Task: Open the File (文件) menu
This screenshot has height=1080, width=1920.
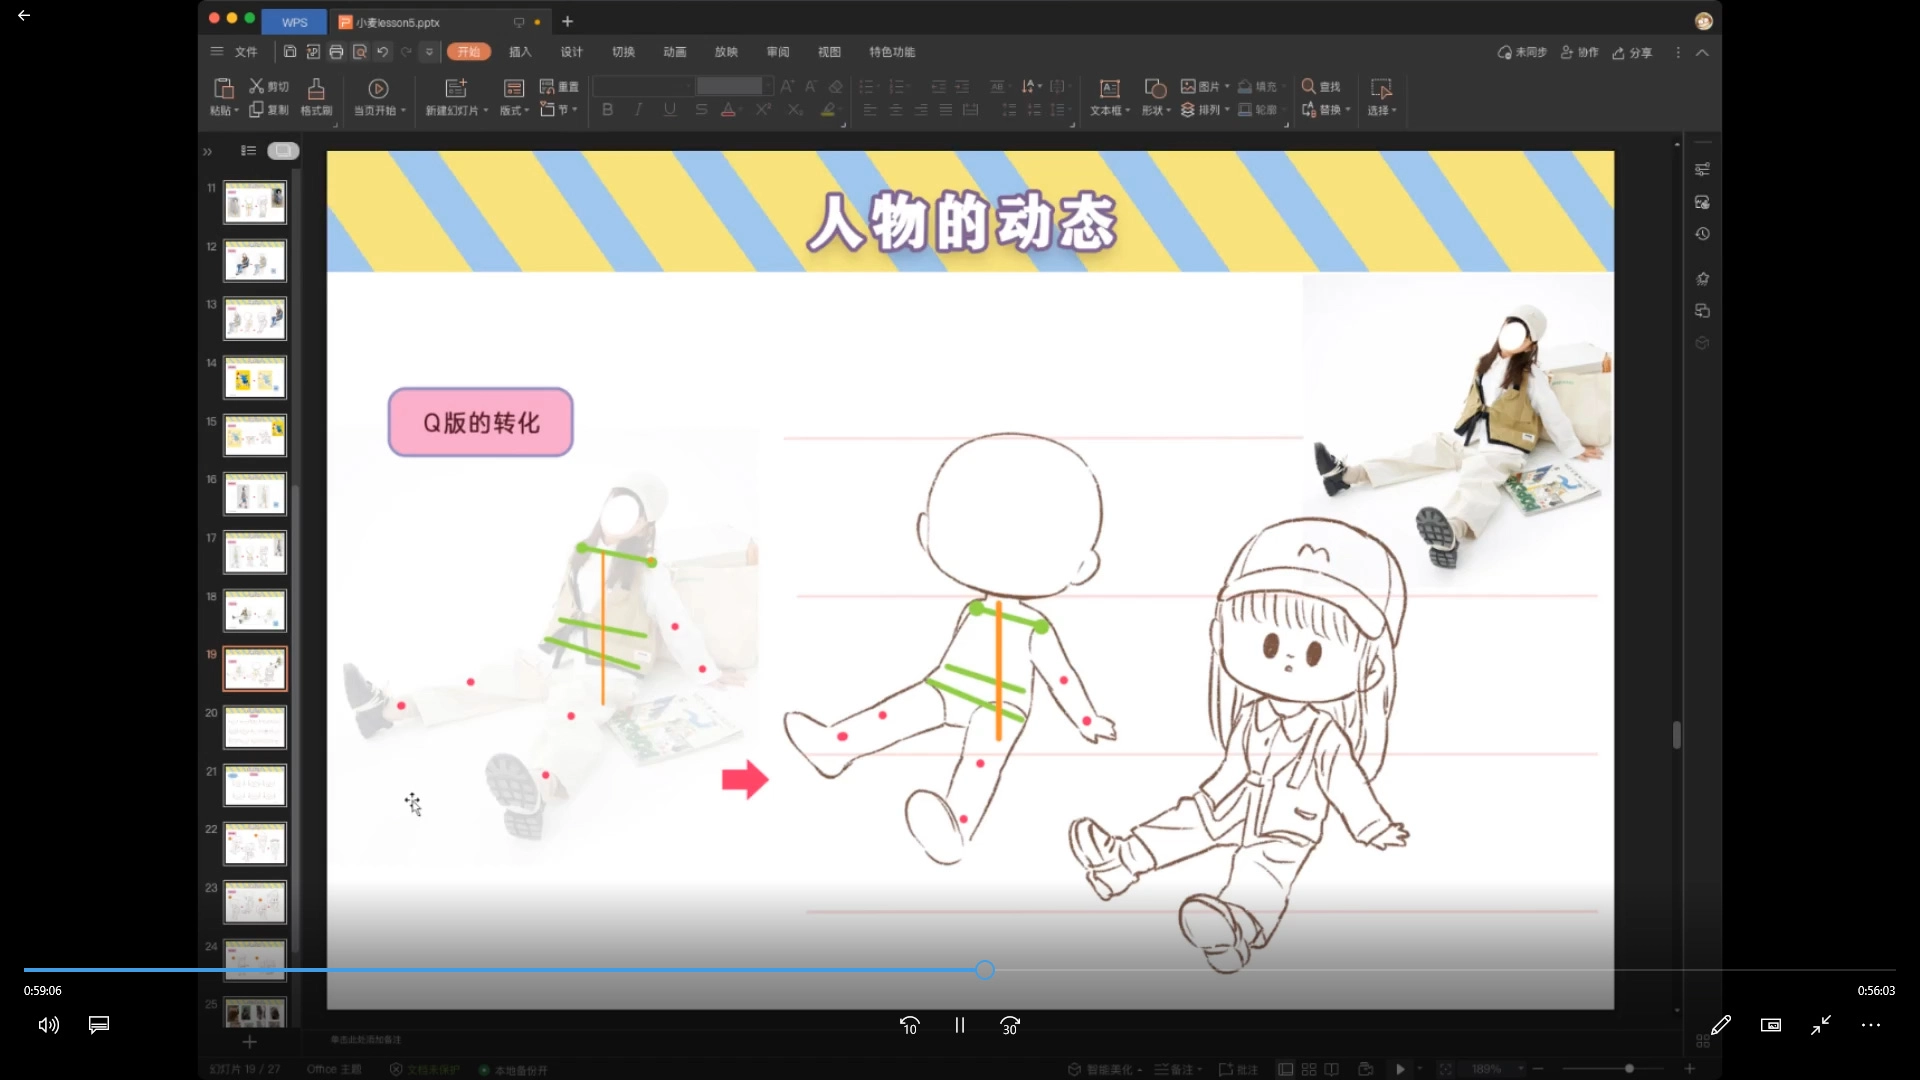Action: pyautogui.click(x=246, y=52)
